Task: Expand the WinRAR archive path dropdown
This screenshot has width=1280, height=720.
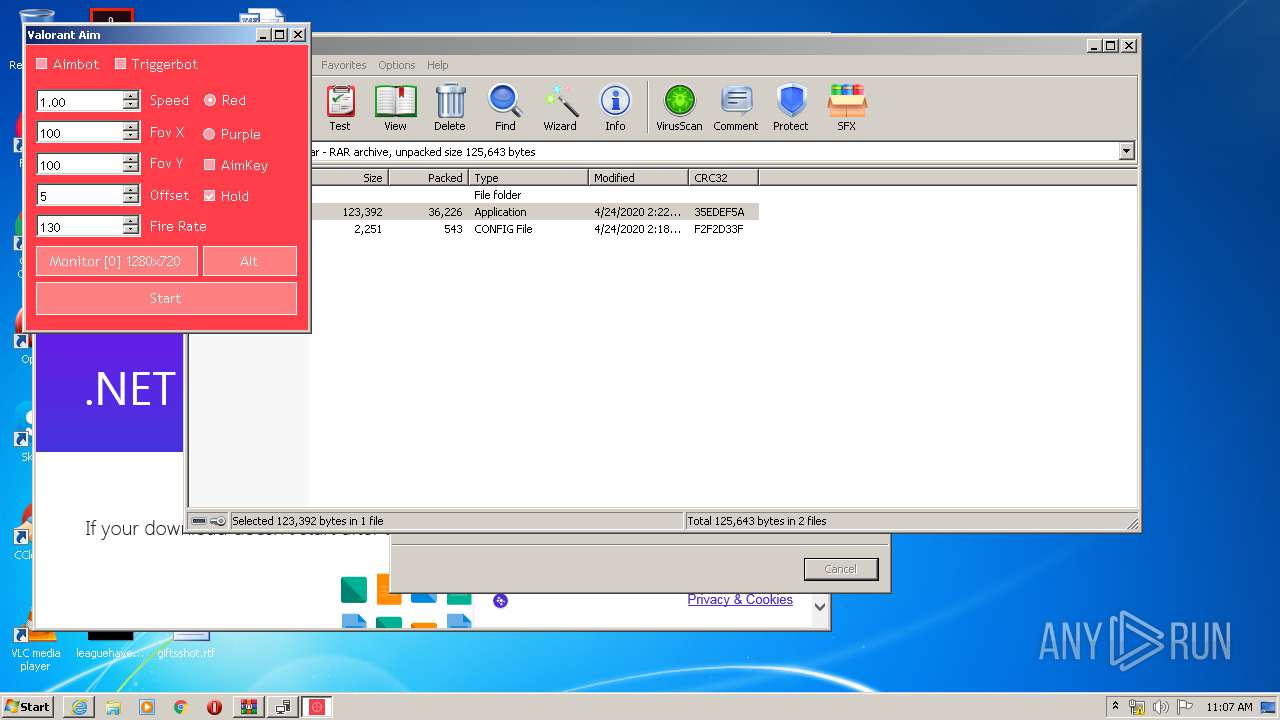Action: coord(1127,152)
